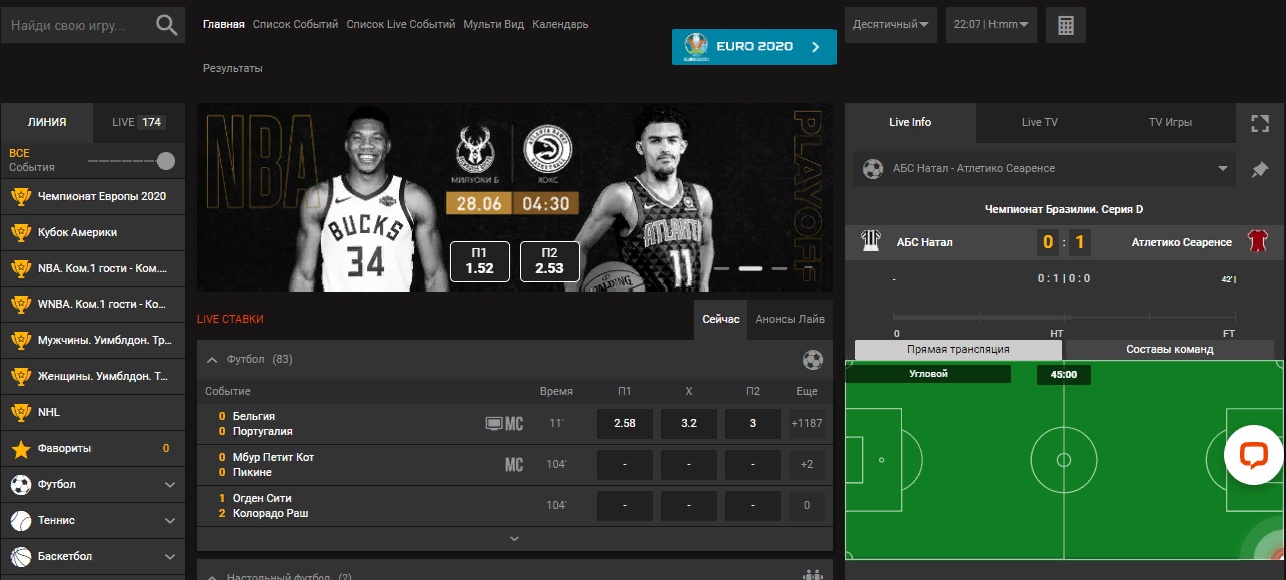Click basketball icon in sidebar

21,556
